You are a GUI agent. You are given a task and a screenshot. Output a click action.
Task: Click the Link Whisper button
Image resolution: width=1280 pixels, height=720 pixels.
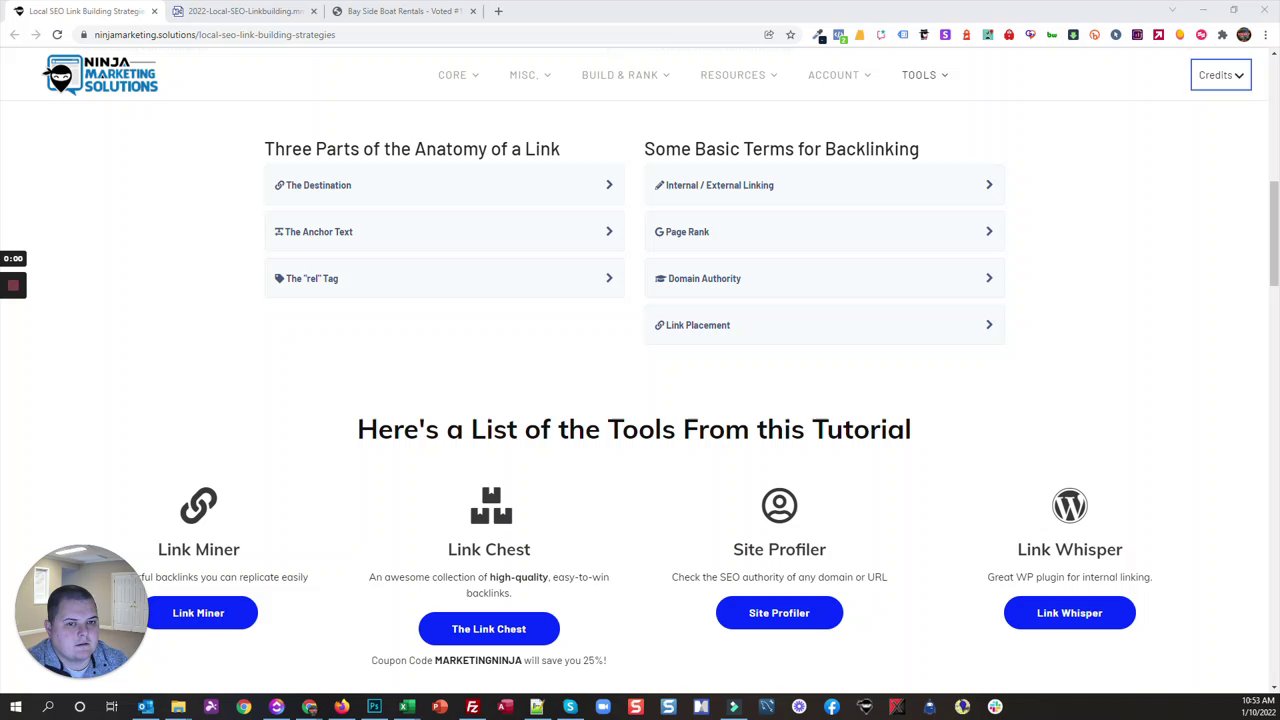(x=1069, y=613)
